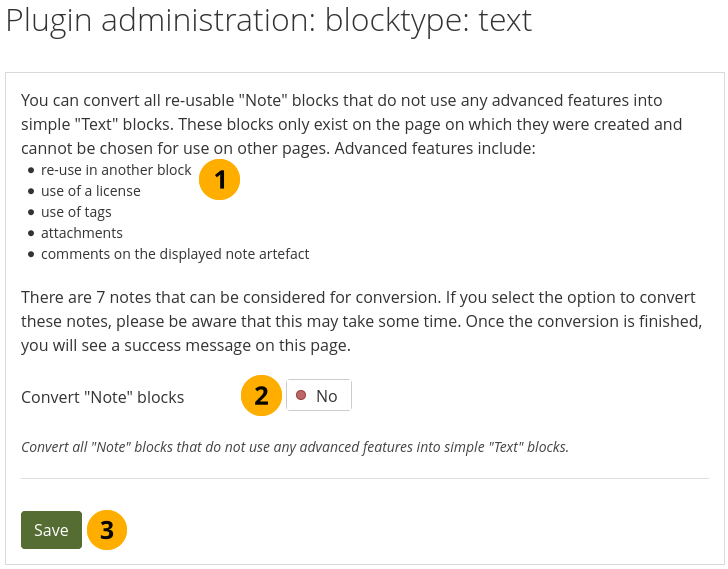Toggle the Convert "Note" blocks switch

[318, 396]
